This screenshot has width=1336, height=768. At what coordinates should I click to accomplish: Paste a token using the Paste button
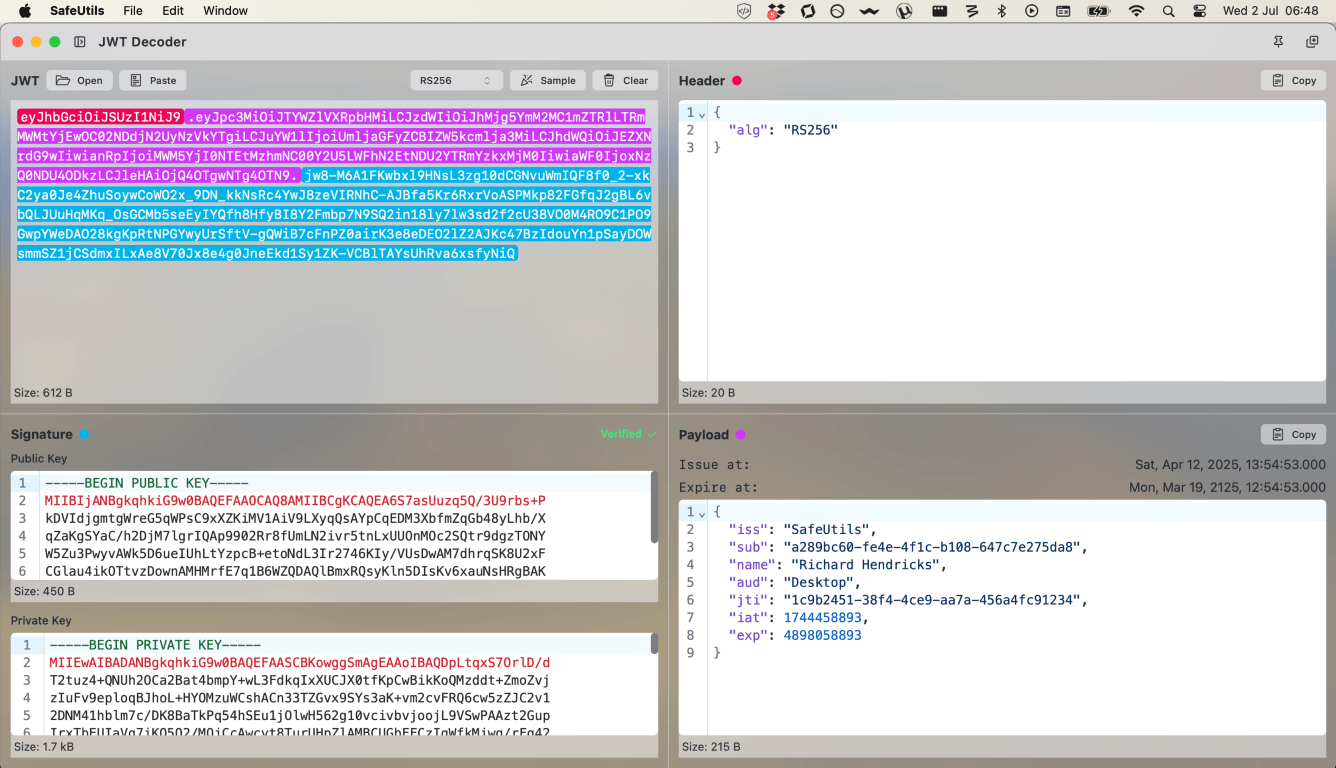153,80
